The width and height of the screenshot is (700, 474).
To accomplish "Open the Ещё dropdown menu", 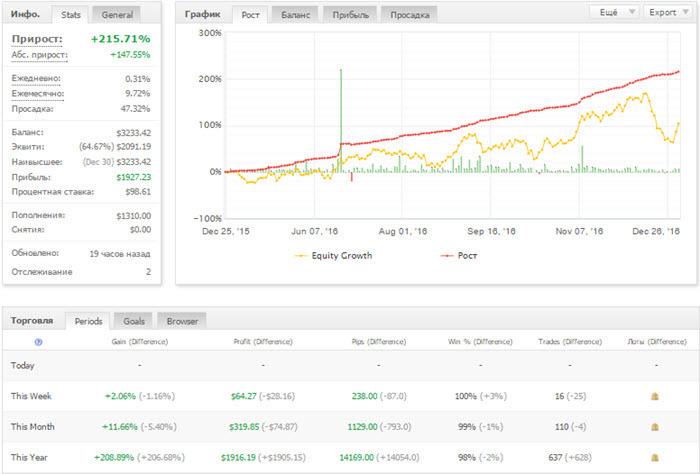I will point(615,12).
